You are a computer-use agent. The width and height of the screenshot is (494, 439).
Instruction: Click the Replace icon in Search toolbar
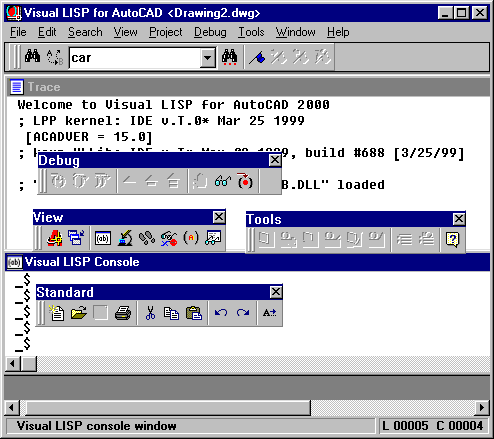click(54, 57)
